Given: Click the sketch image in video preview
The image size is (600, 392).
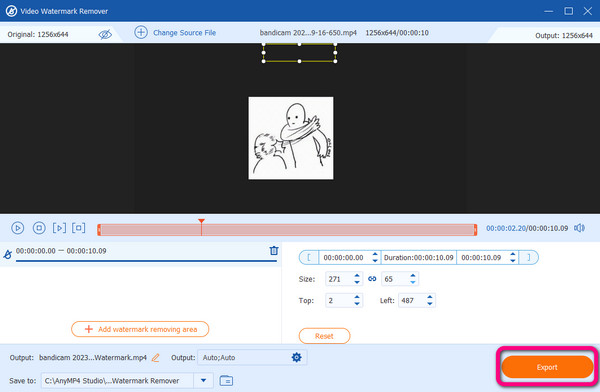Looking at the screenshot, I should coord(291,138).
